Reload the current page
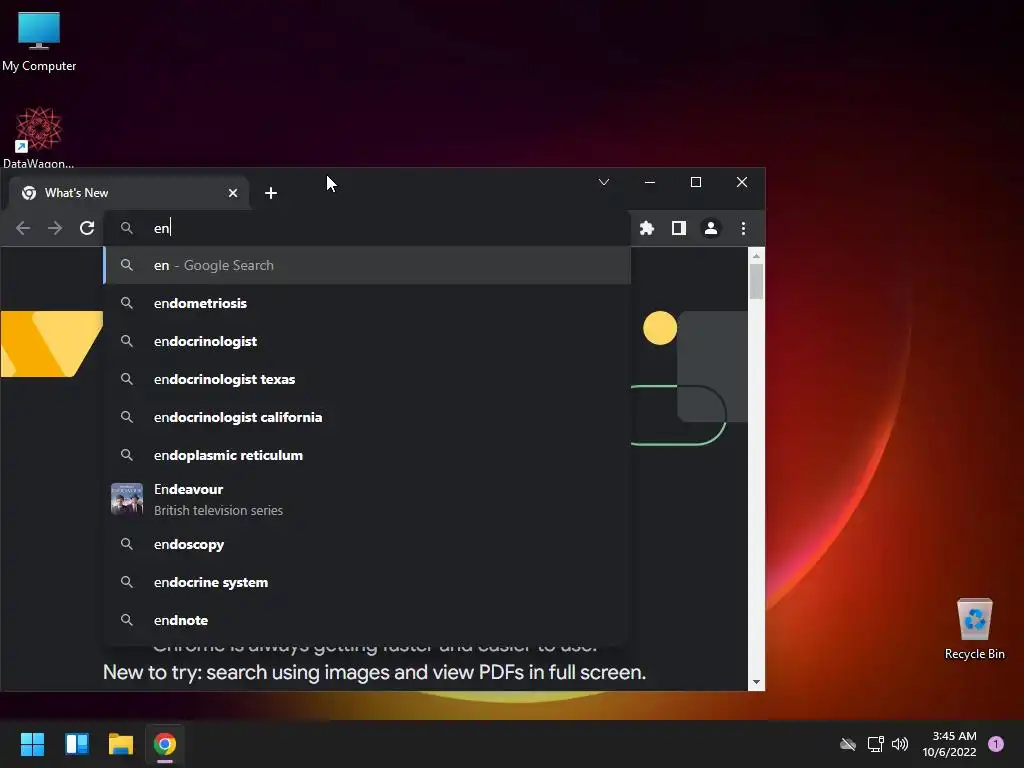This screenshot has width=1024, height=768. coord(87,228)
